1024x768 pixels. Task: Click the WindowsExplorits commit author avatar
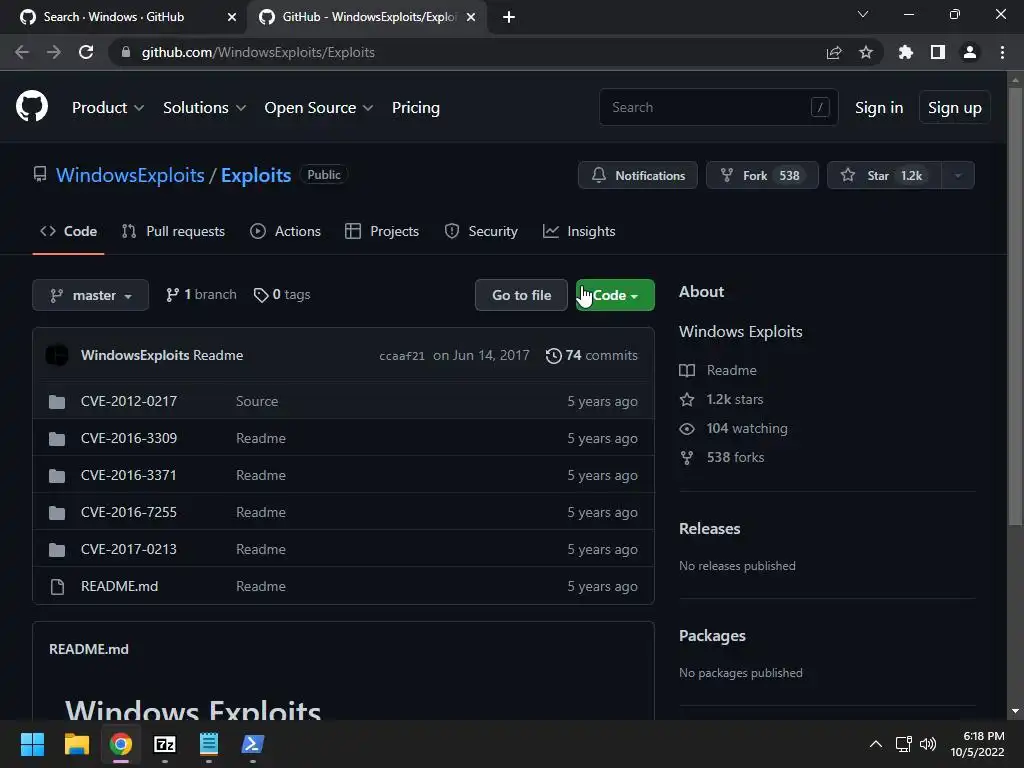point(57,355)
